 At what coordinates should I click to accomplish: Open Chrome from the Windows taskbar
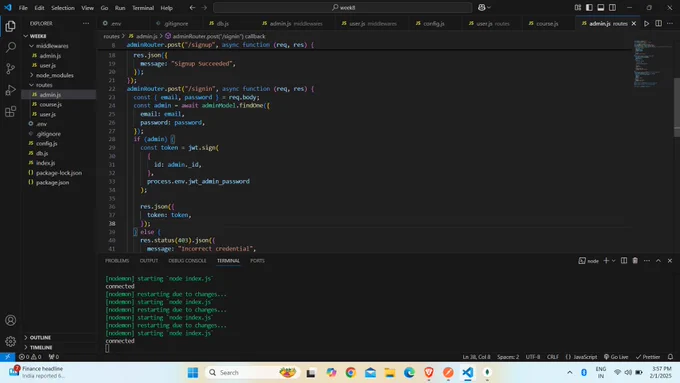350,373
